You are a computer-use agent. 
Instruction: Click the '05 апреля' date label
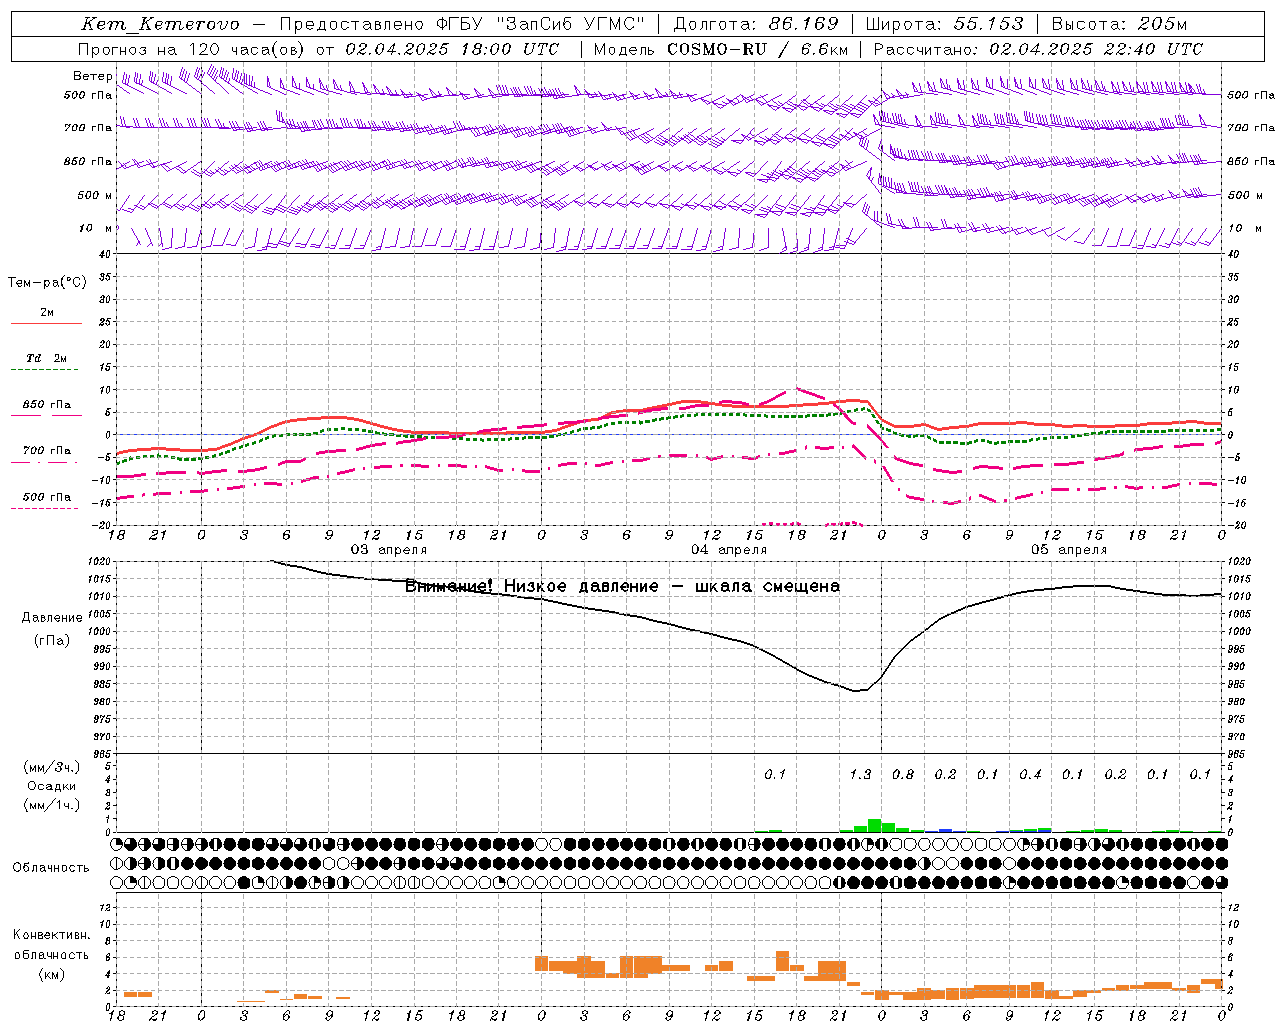tap(1069, 550)
